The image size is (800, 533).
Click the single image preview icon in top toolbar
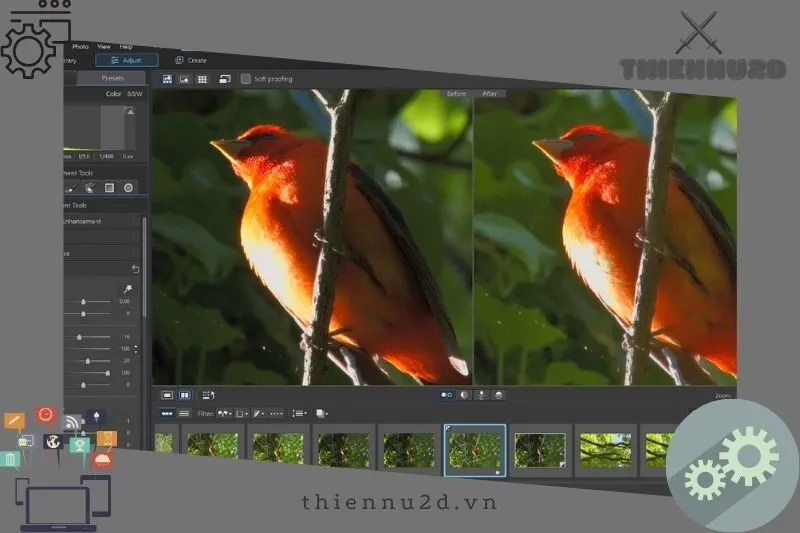(184, 79)
